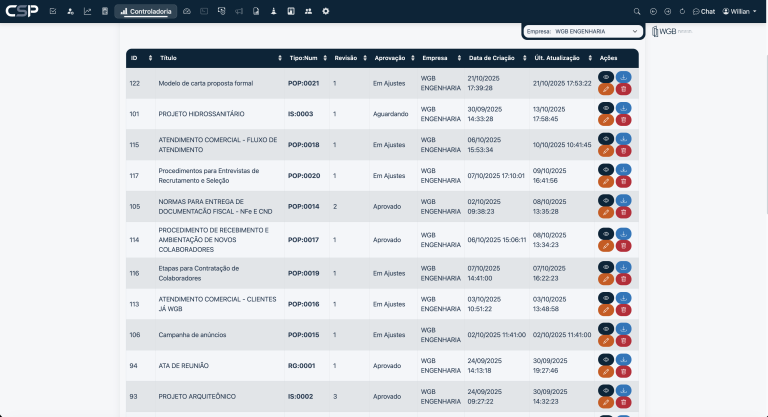
Task: View the POP:0016 document with eye icon
Action: coord(606,298)
